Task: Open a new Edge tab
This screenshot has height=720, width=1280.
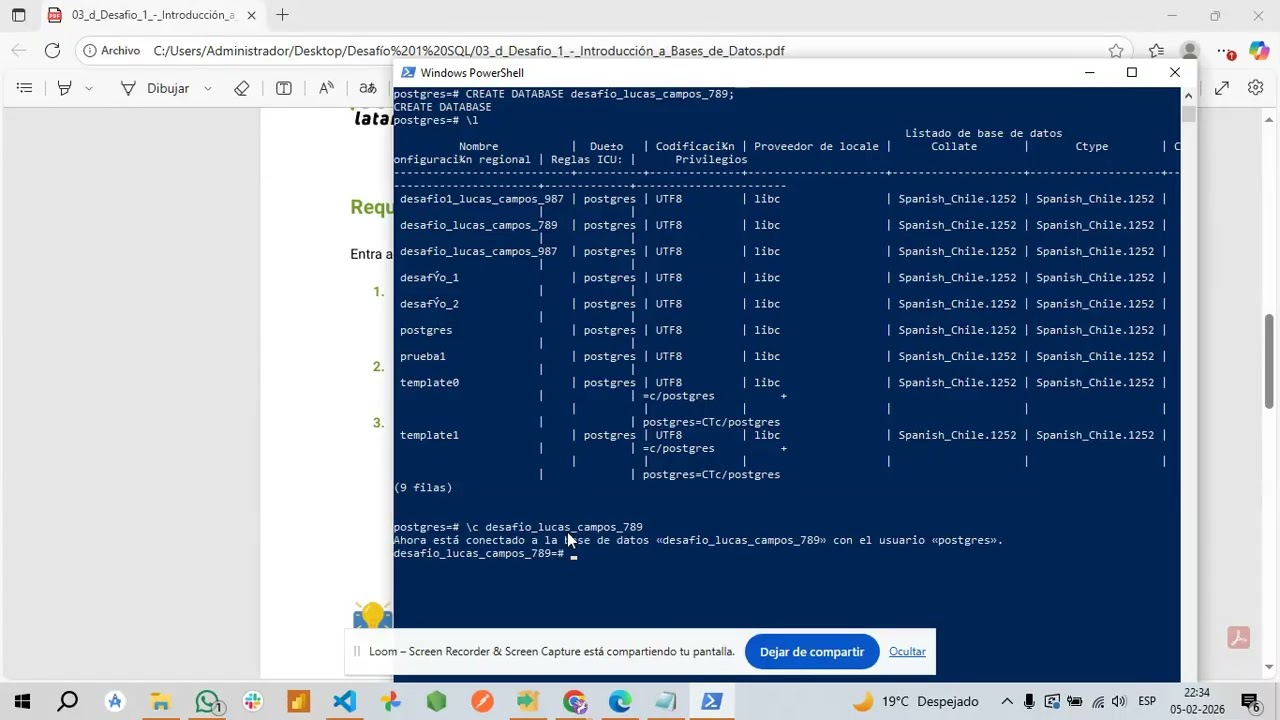Action: click(283, 15)
